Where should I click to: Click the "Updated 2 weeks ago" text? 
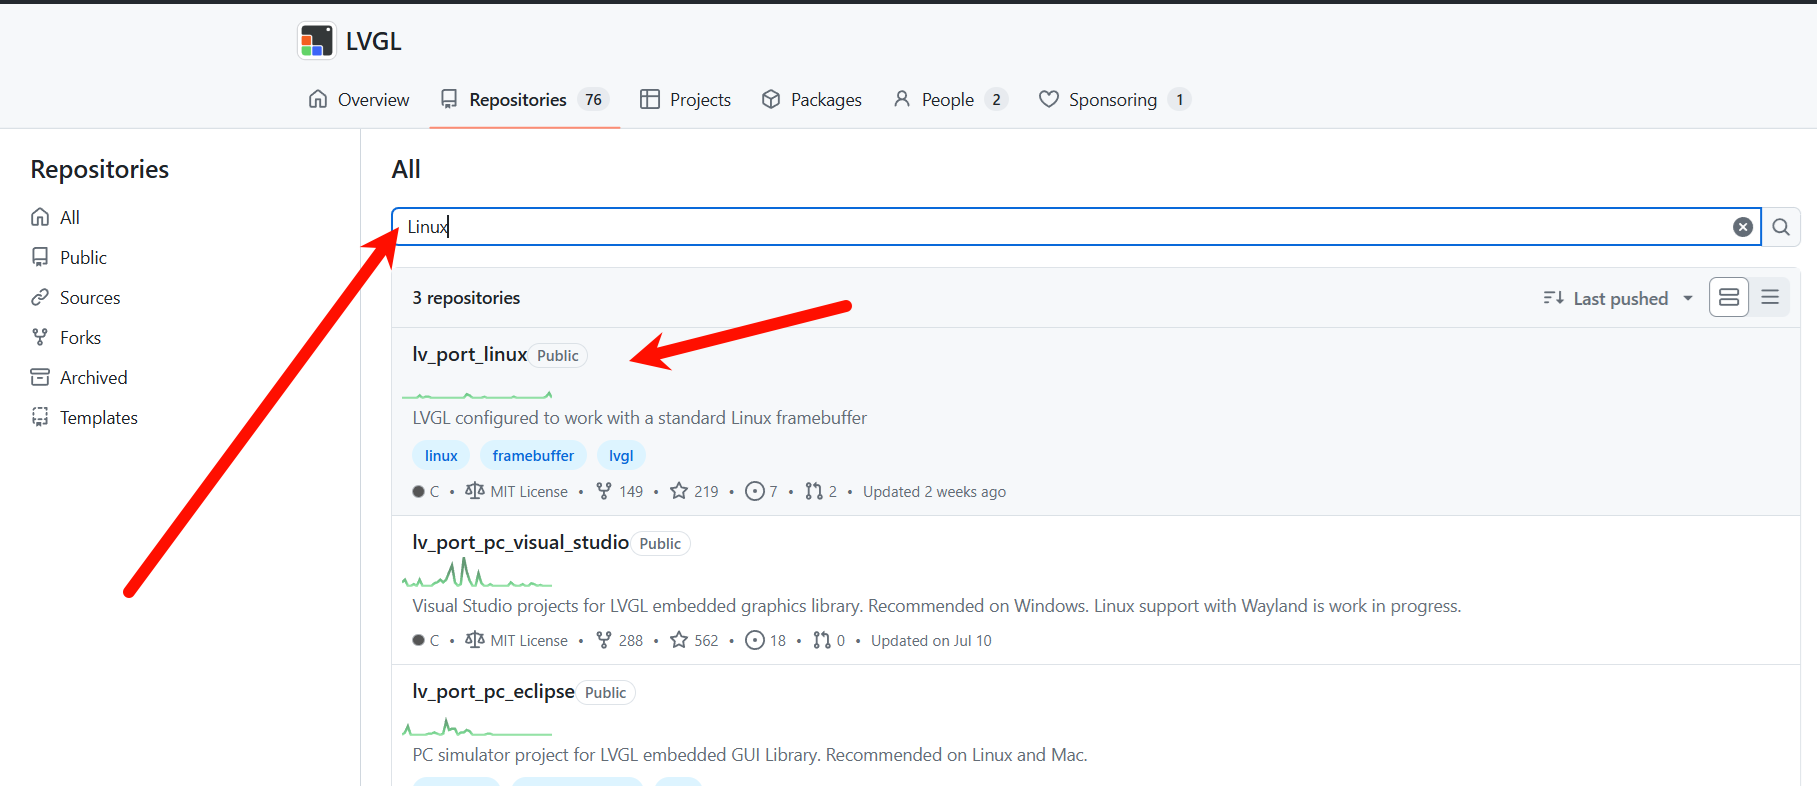pyautogui.click(x=934, y=491)
